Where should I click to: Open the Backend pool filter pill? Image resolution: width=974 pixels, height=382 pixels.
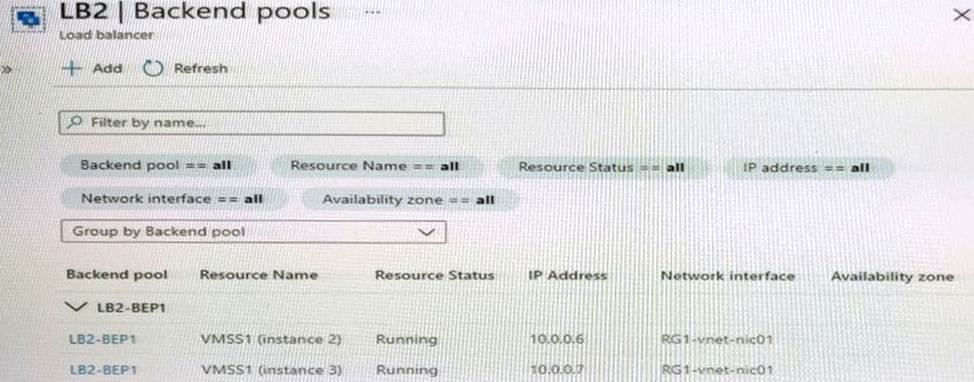pos(157,166)
